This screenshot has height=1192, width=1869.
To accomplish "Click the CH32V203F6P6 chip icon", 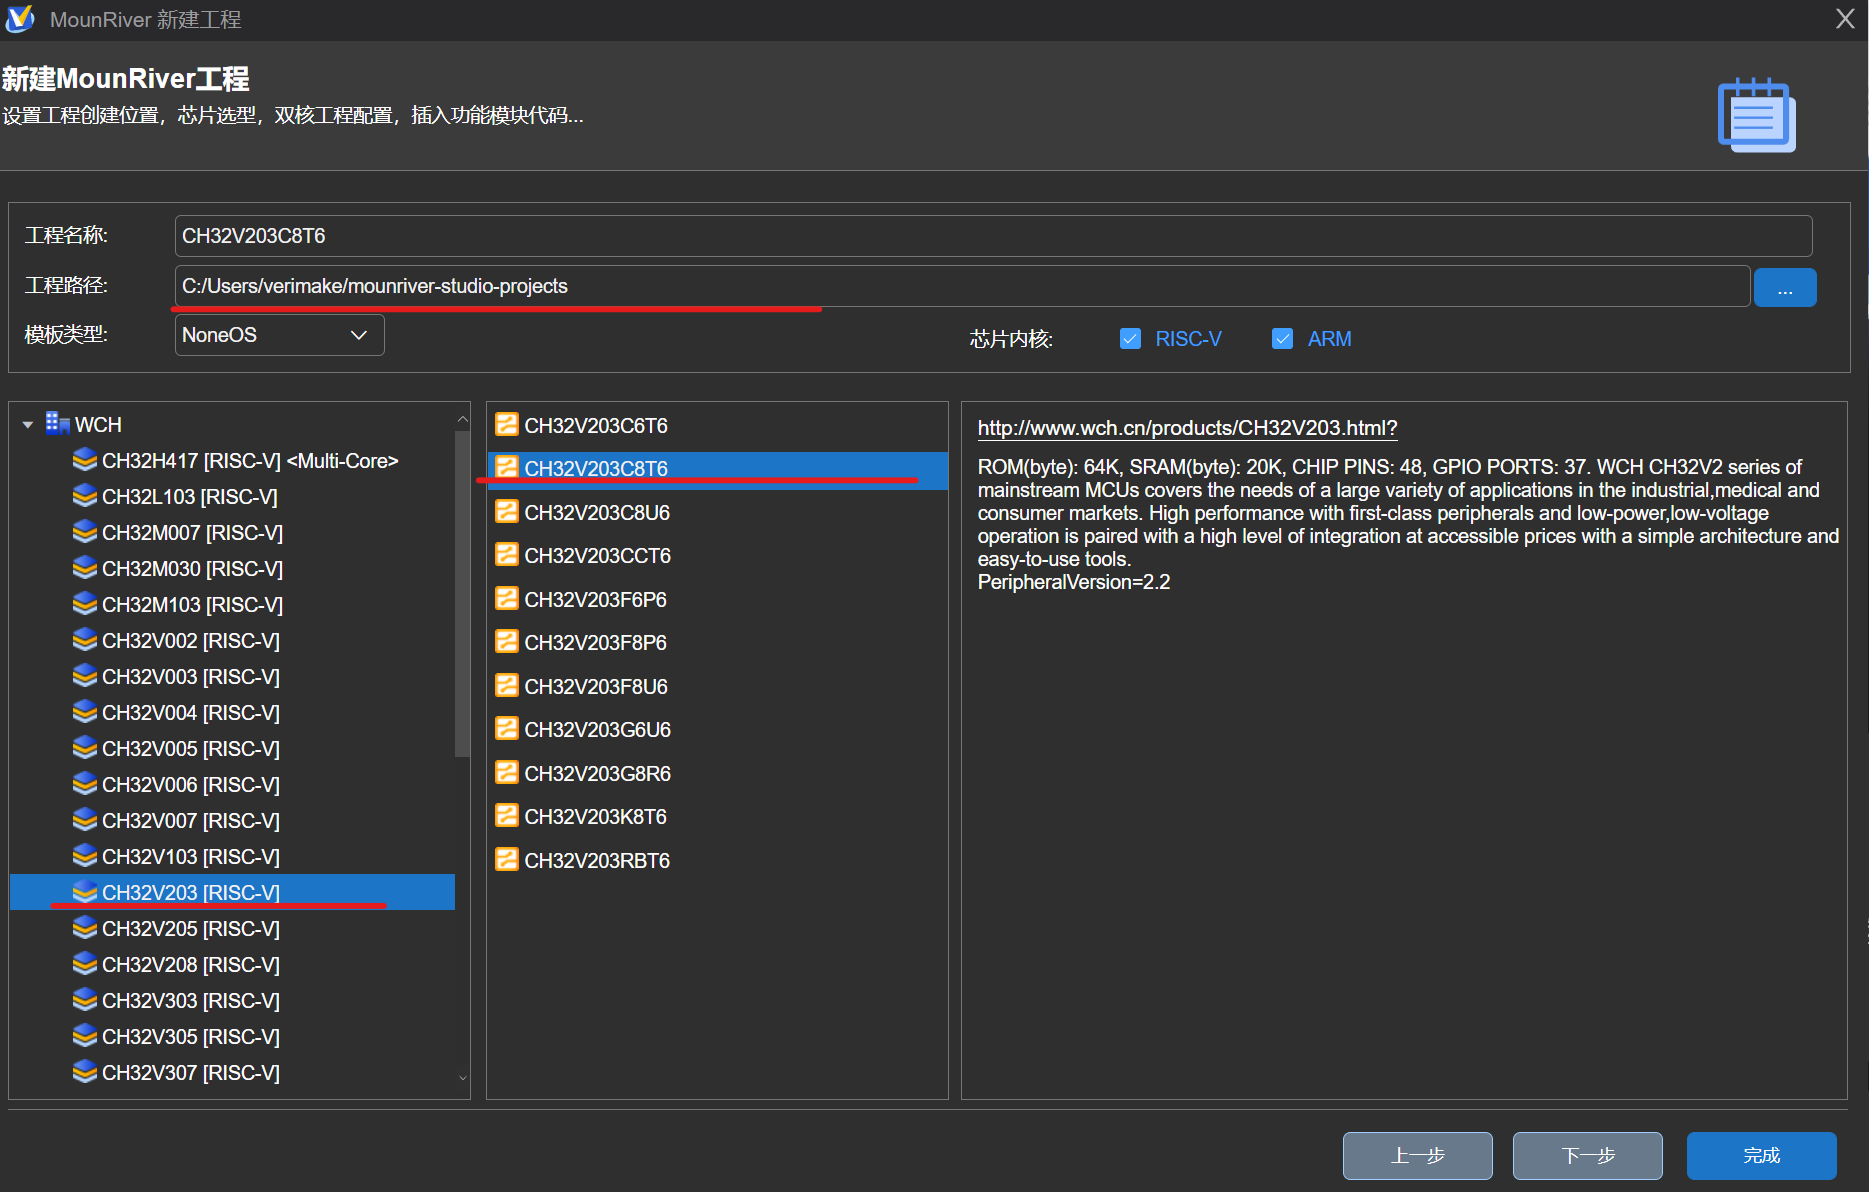I will point(507,599).
